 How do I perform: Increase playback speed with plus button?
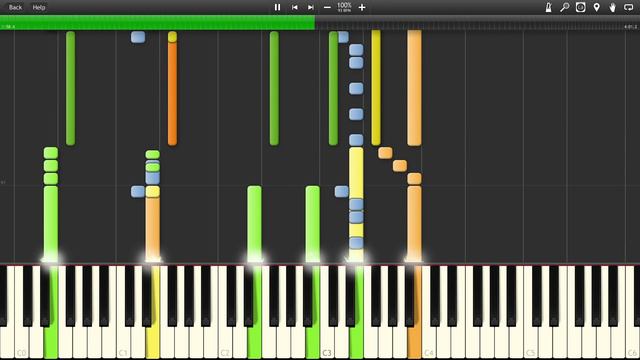point(362,7)
